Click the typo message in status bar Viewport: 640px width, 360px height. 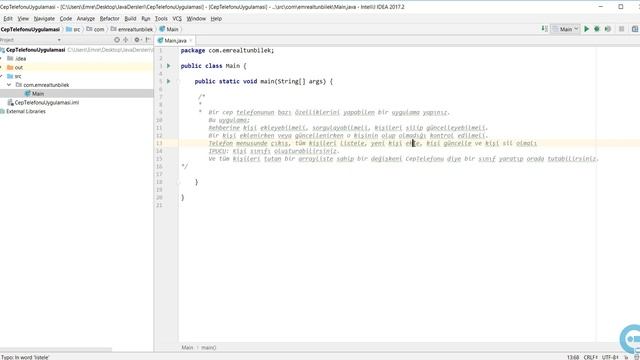coord(25,357)
